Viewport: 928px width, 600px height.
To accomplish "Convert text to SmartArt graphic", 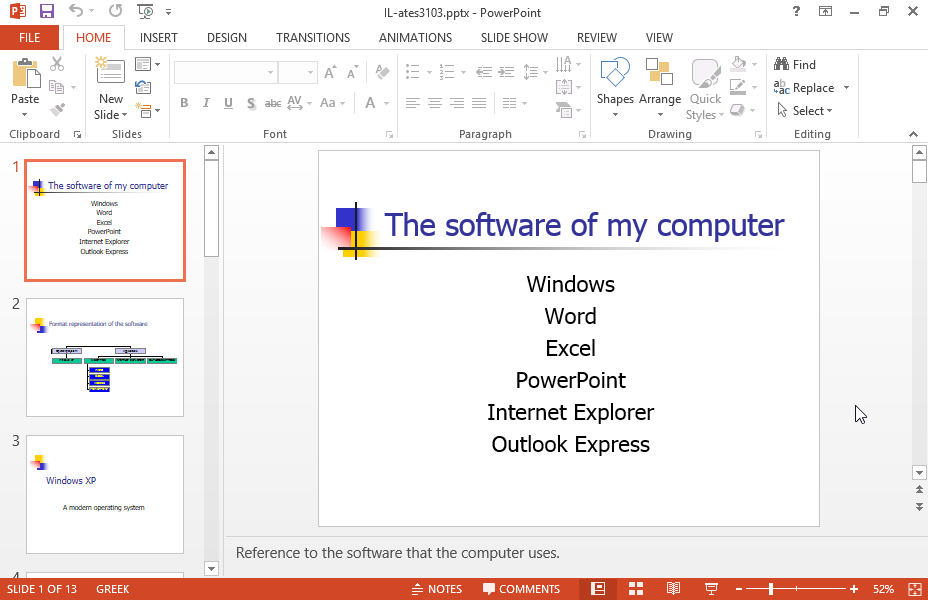I will 568,110.
